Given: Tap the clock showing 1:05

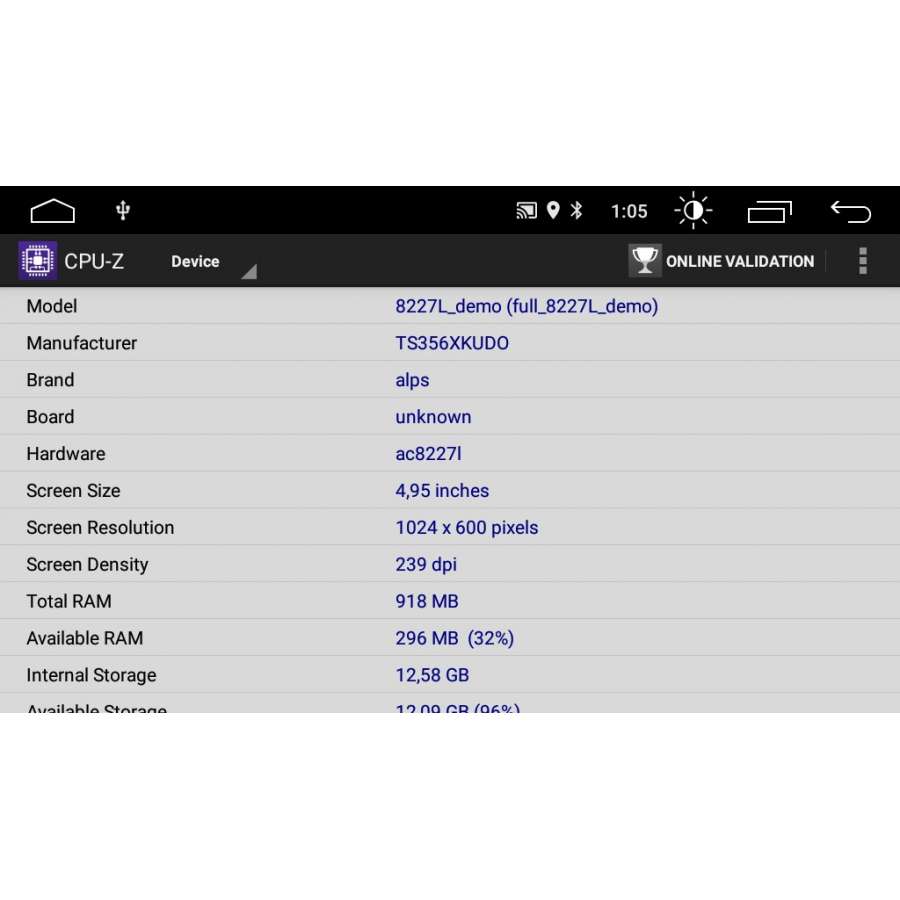Looking at the screenshot, I should (x=629, y=211).
